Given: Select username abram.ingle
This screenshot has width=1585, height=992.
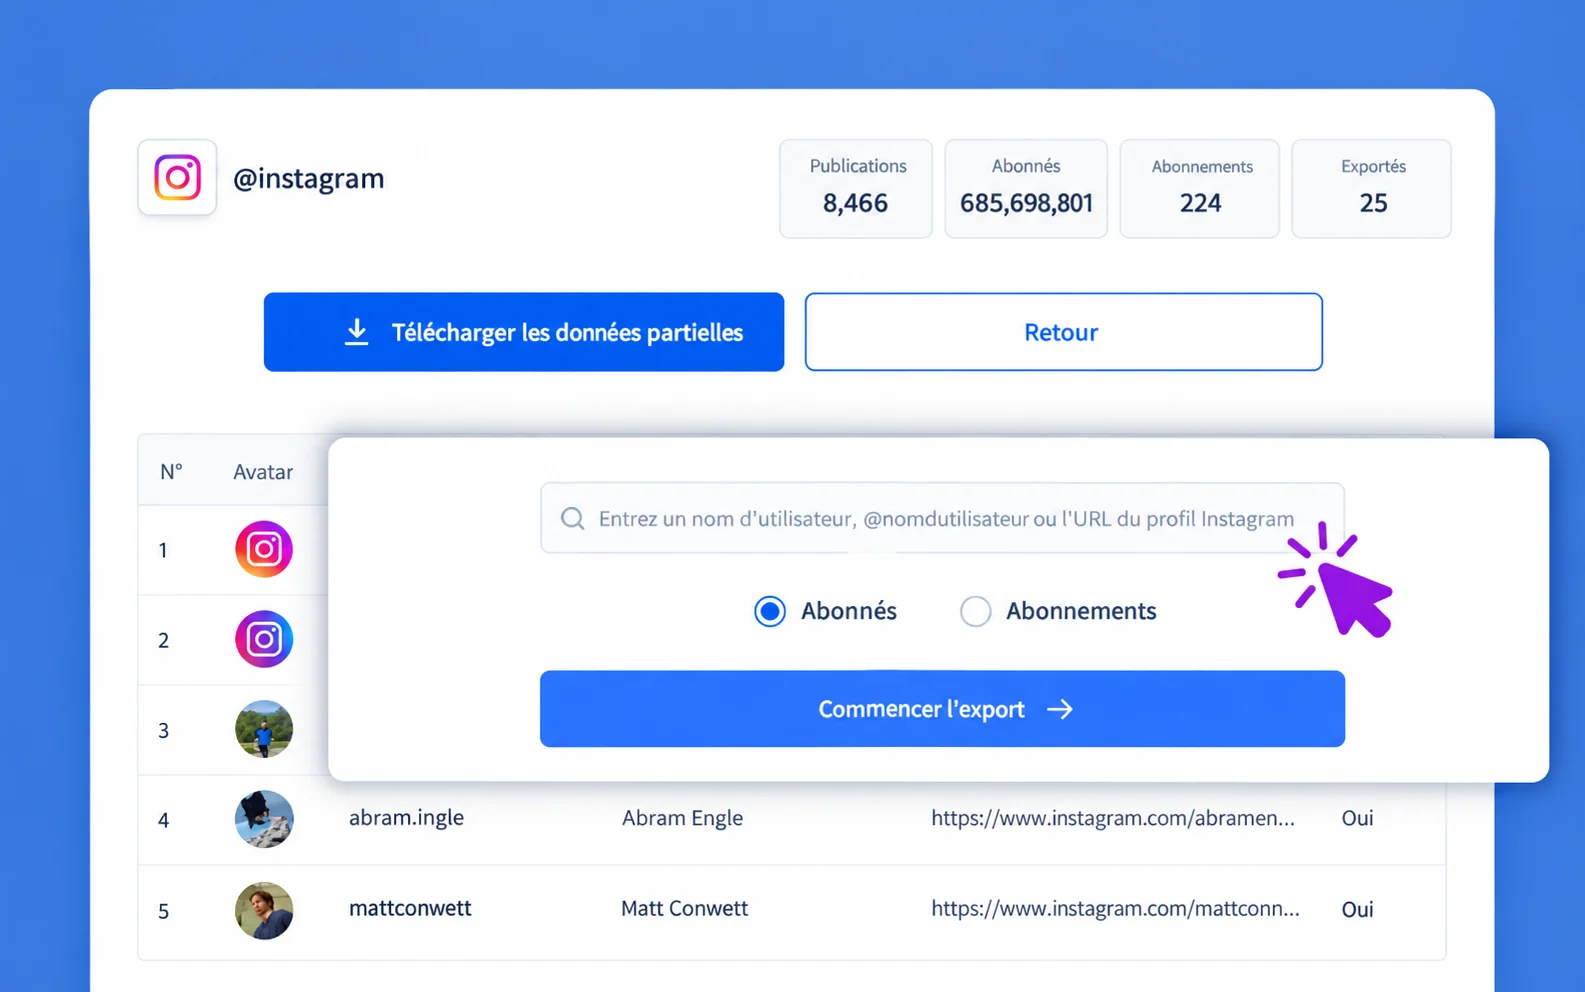Looking at the screenshot, I should [406, 818].
